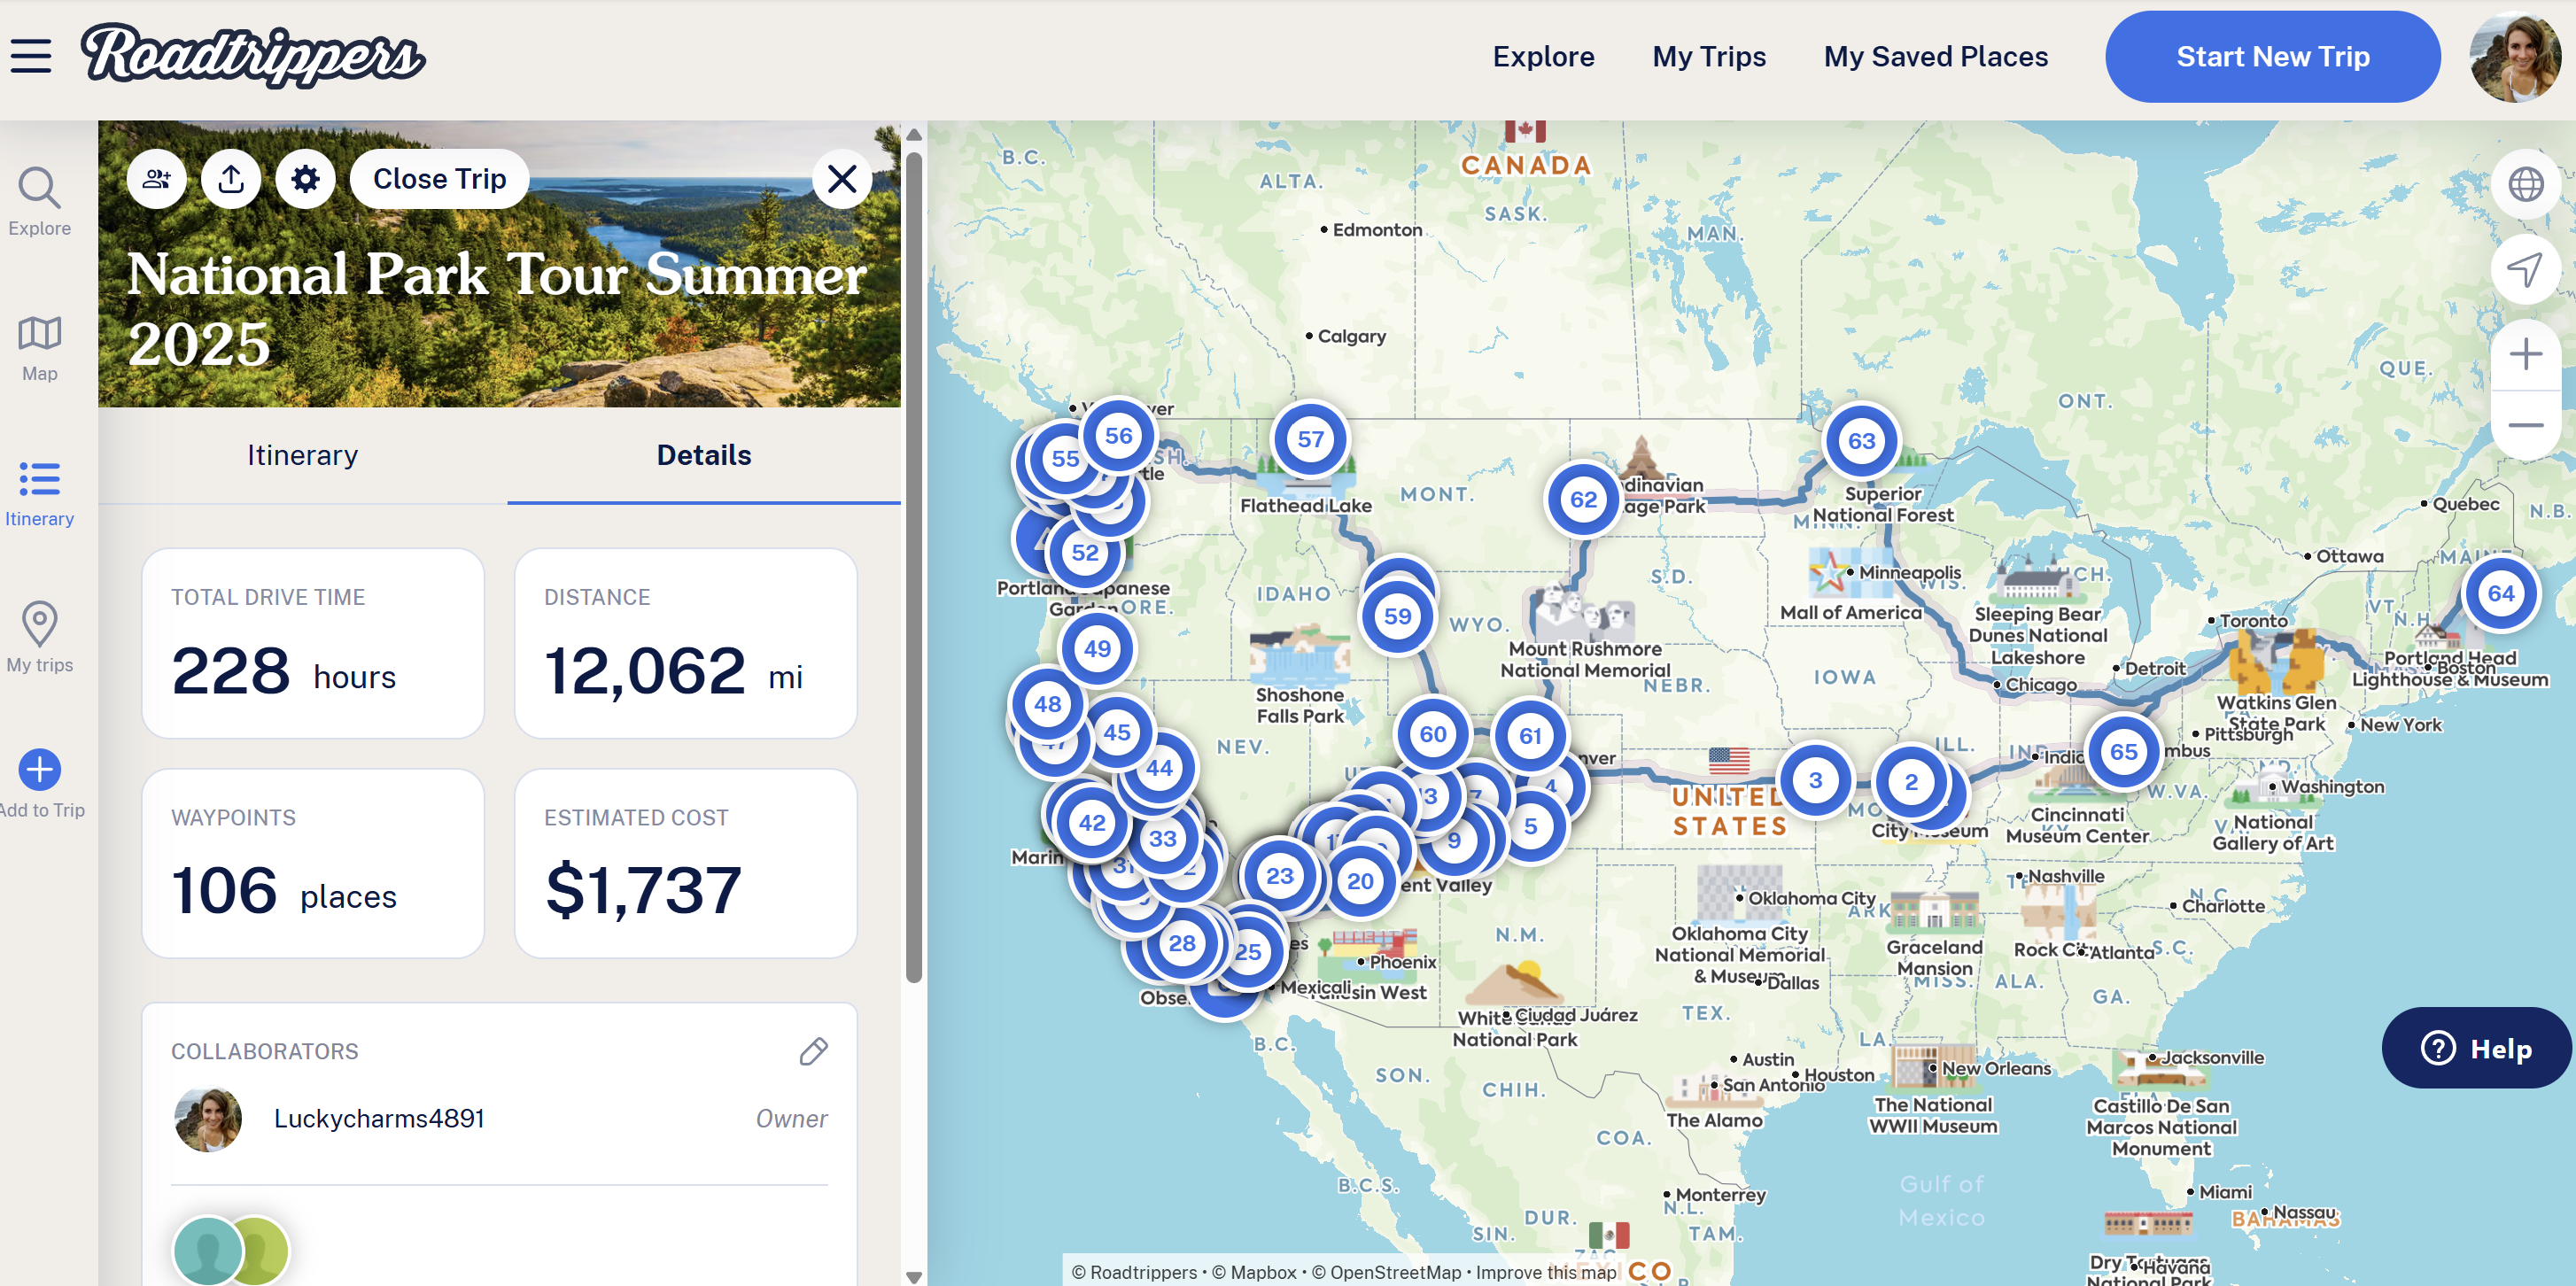Viewport: 2576px width, 1286px height.
Task: Click the OpenStreetMap attribution link
Action: pos(1387,1272)
